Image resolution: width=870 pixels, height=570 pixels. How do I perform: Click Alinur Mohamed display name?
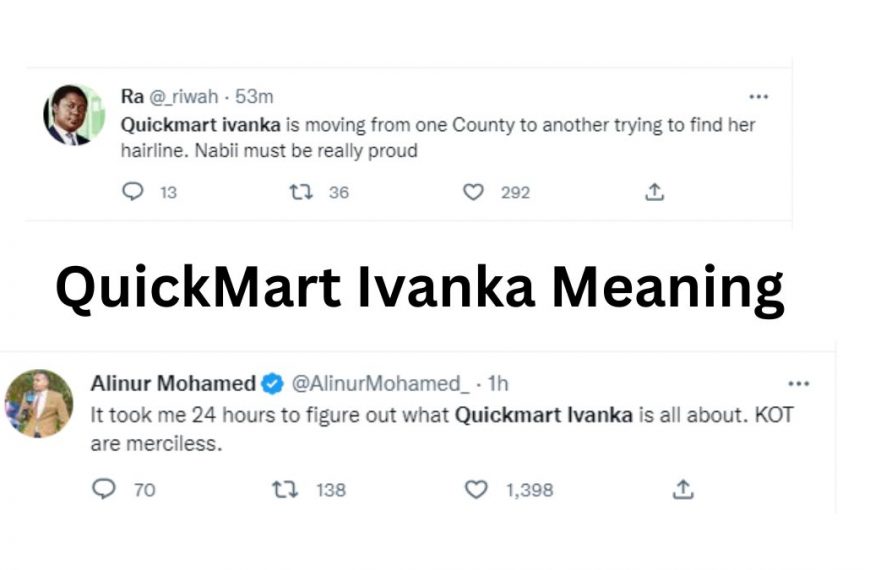click(172, 383)
